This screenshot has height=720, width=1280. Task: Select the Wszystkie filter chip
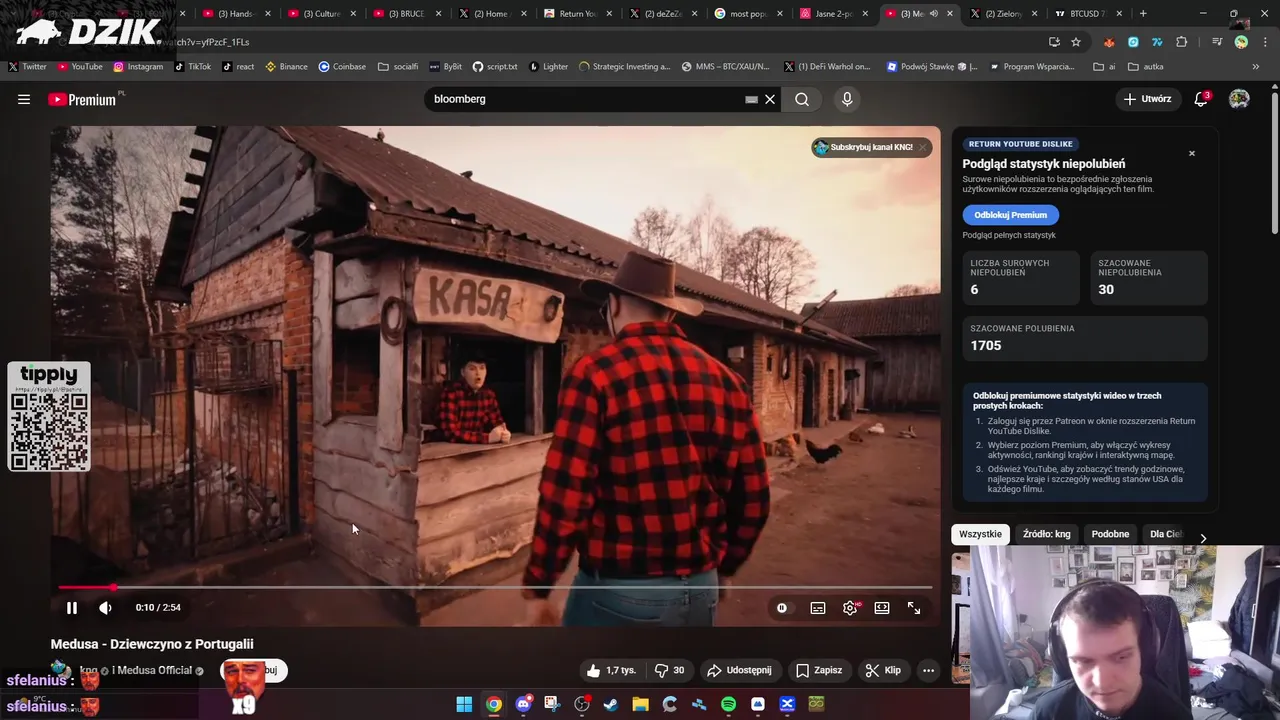coord(980,534)
